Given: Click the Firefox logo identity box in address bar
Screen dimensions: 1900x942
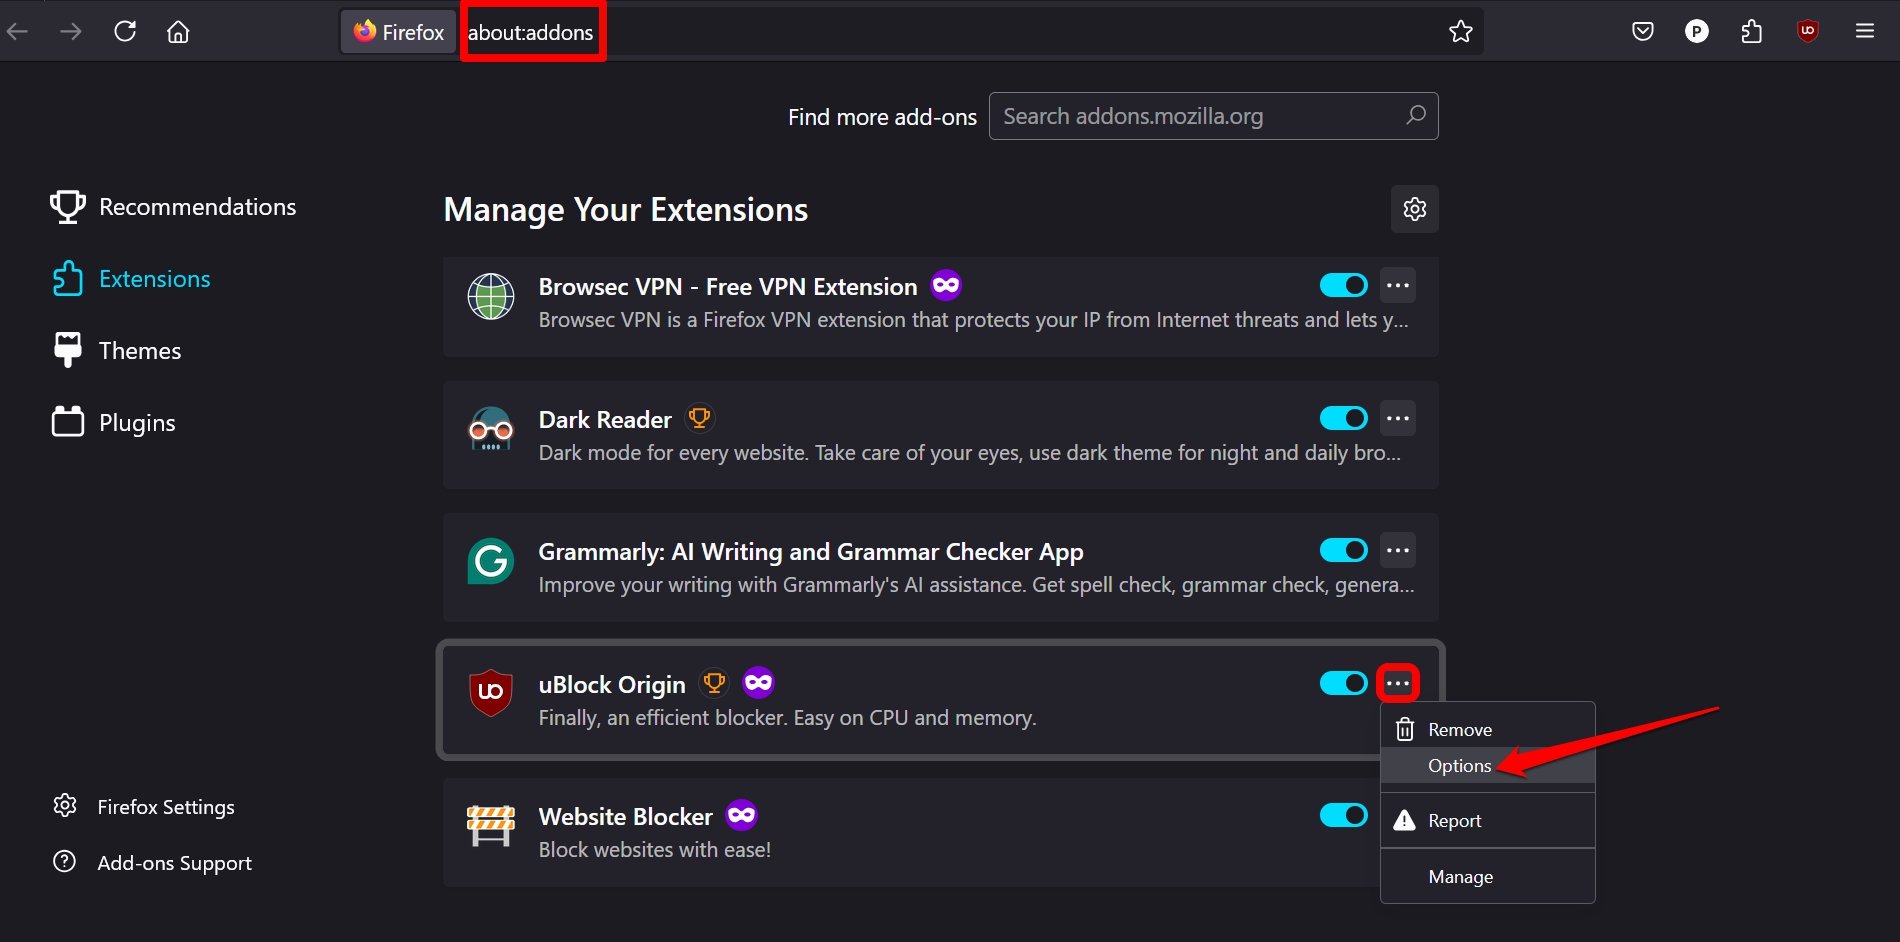Looking at the screenshot, I should [x=399, y=32].
